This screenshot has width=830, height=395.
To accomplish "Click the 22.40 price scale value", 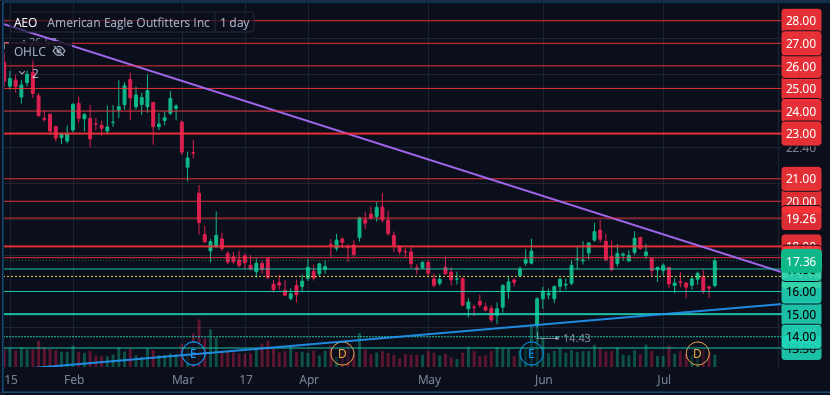I will (x=801, y=149).
